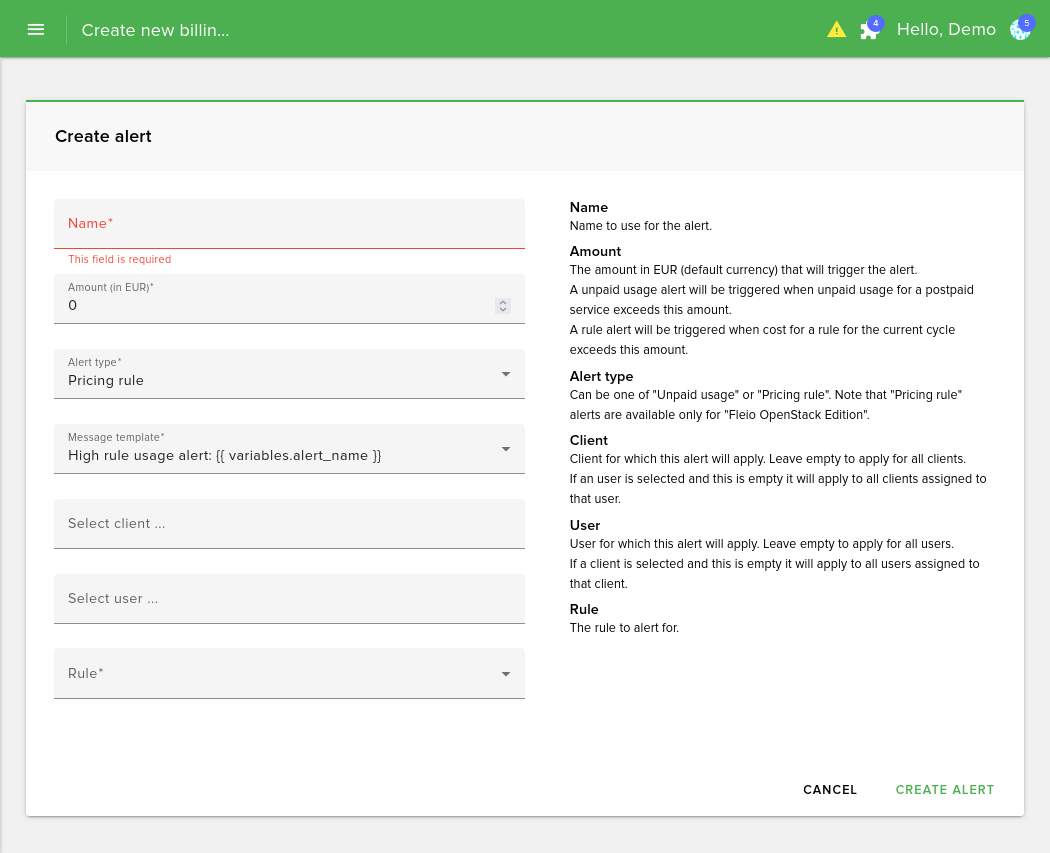Click the dropdown arrow in Message template

(505, 449)
